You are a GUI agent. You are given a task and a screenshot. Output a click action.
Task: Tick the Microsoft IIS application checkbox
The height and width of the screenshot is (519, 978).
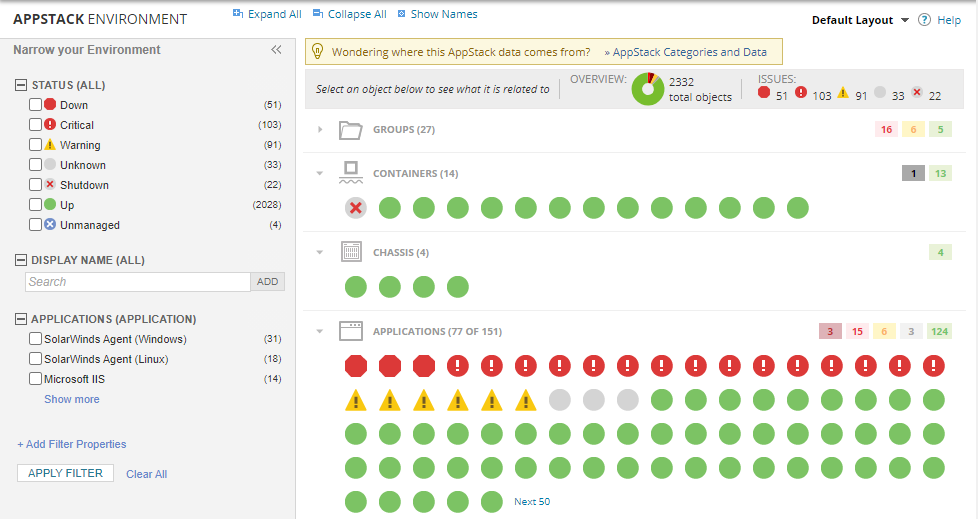[36, 379]
